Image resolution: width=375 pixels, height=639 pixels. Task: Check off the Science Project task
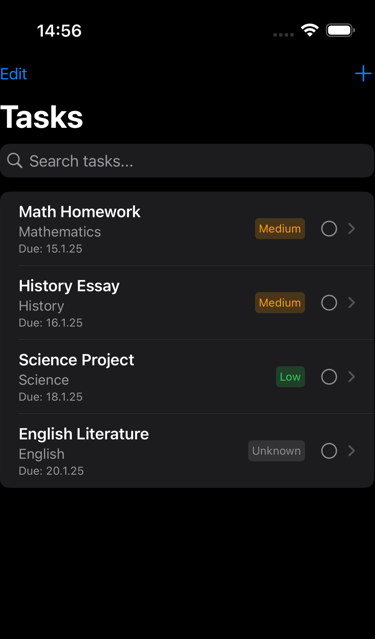point(329,377)
